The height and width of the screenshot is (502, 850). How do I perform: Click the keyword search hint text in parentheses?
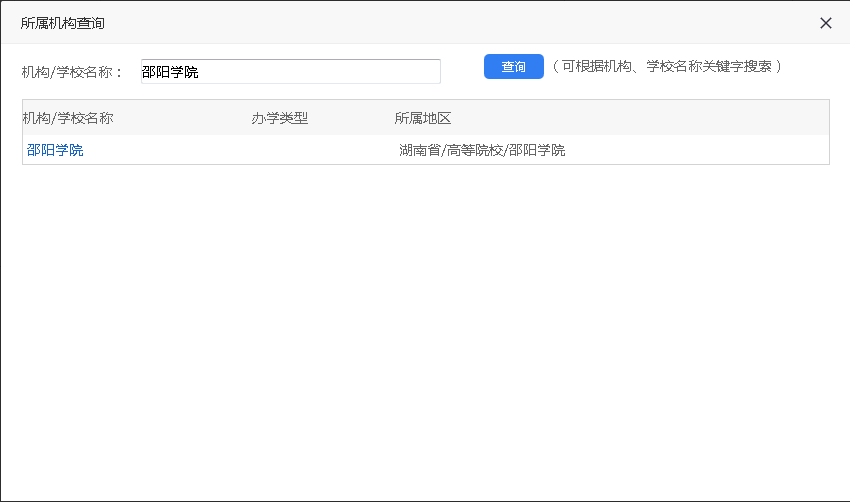[666, 67]
